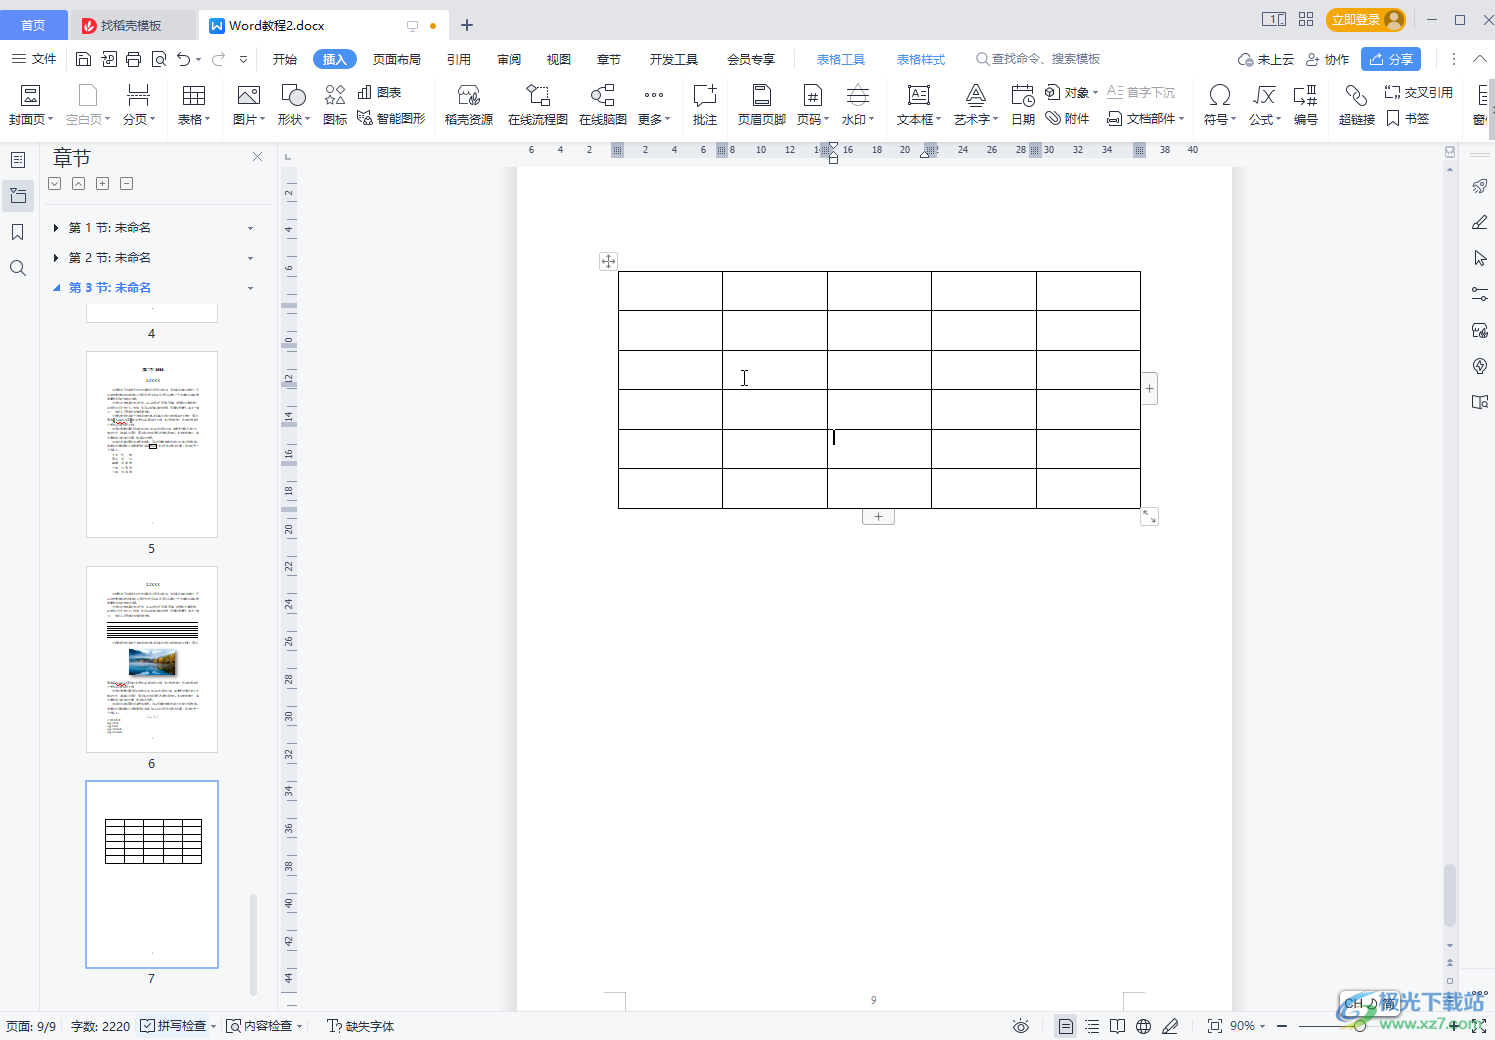This screenshot has height=1040, width=1495.
Task: Switch to page layout view in status bar
Action: tap(1066, 1026)
